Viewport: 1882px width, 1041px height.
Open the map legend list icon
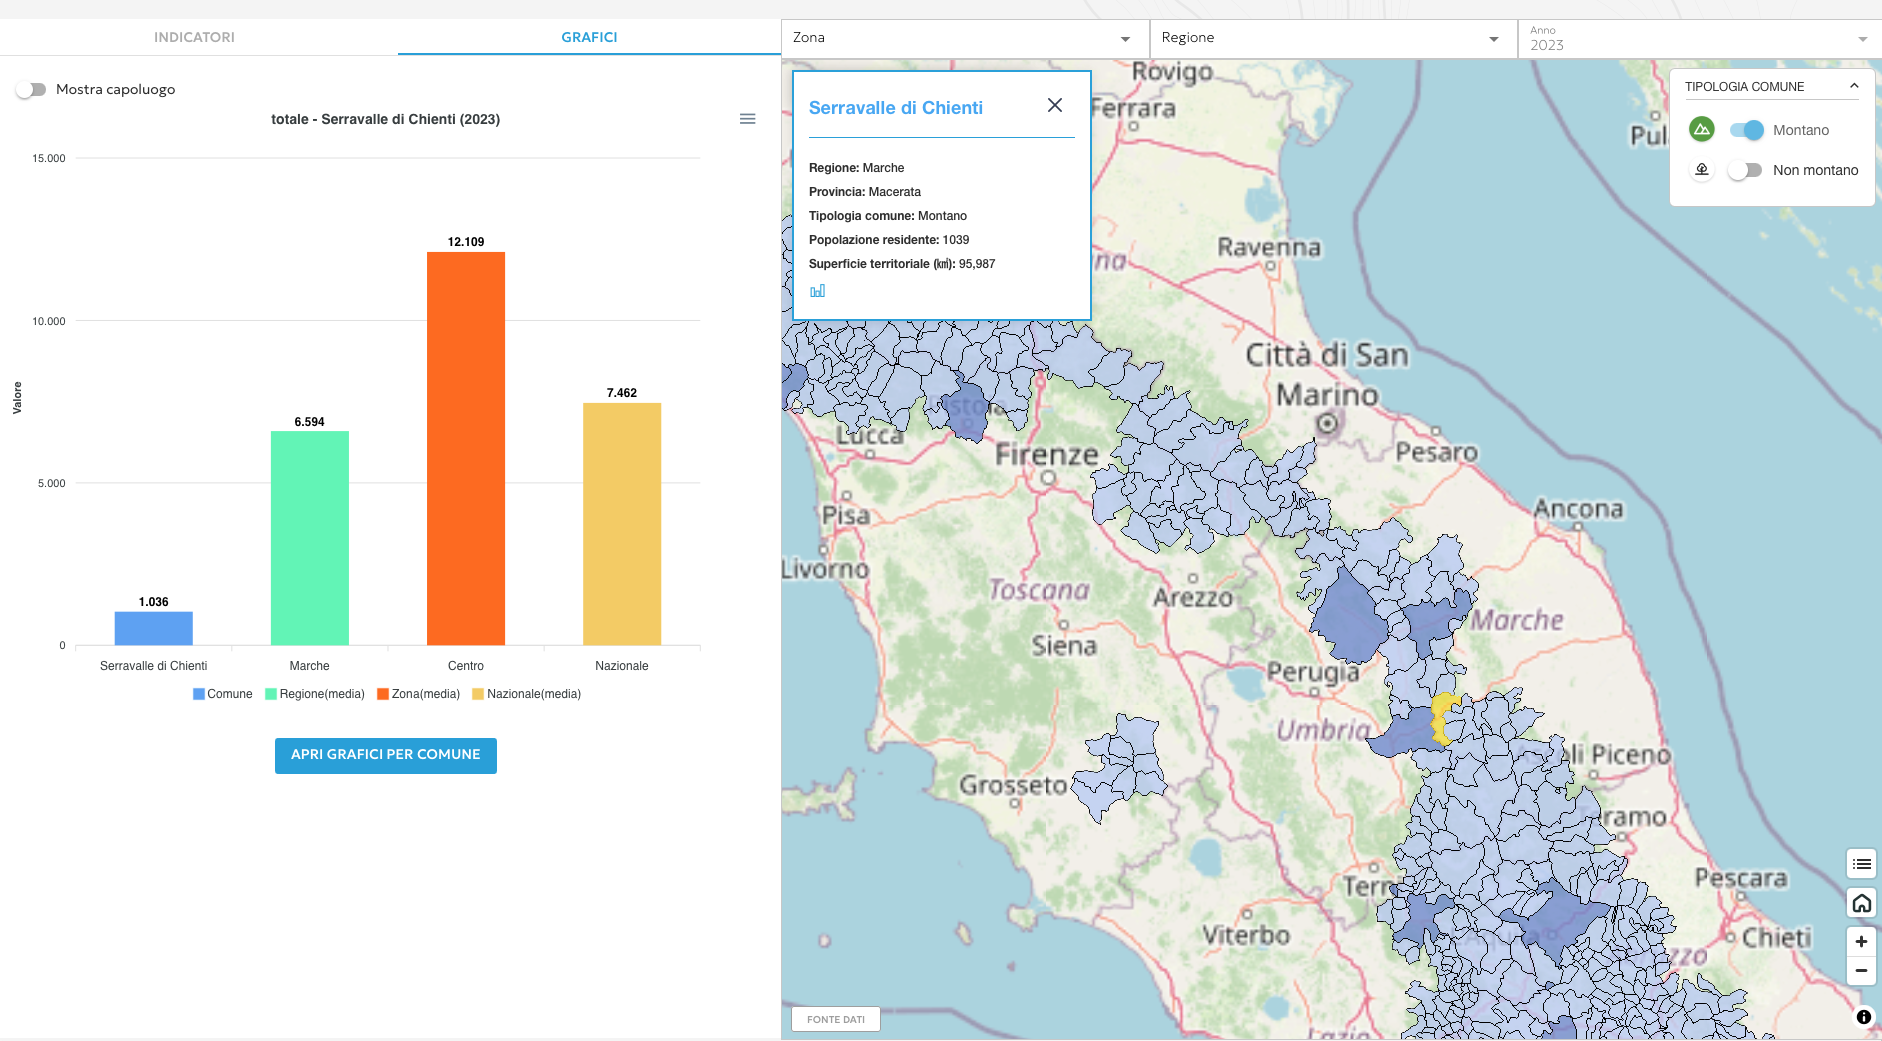(1861, 864)
